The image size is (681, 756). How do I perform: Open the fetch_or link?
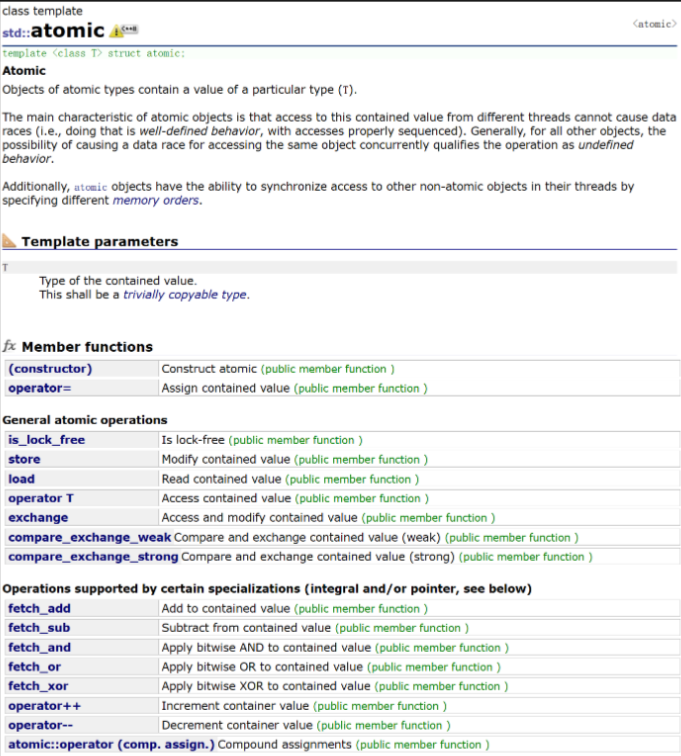(34, 667)
